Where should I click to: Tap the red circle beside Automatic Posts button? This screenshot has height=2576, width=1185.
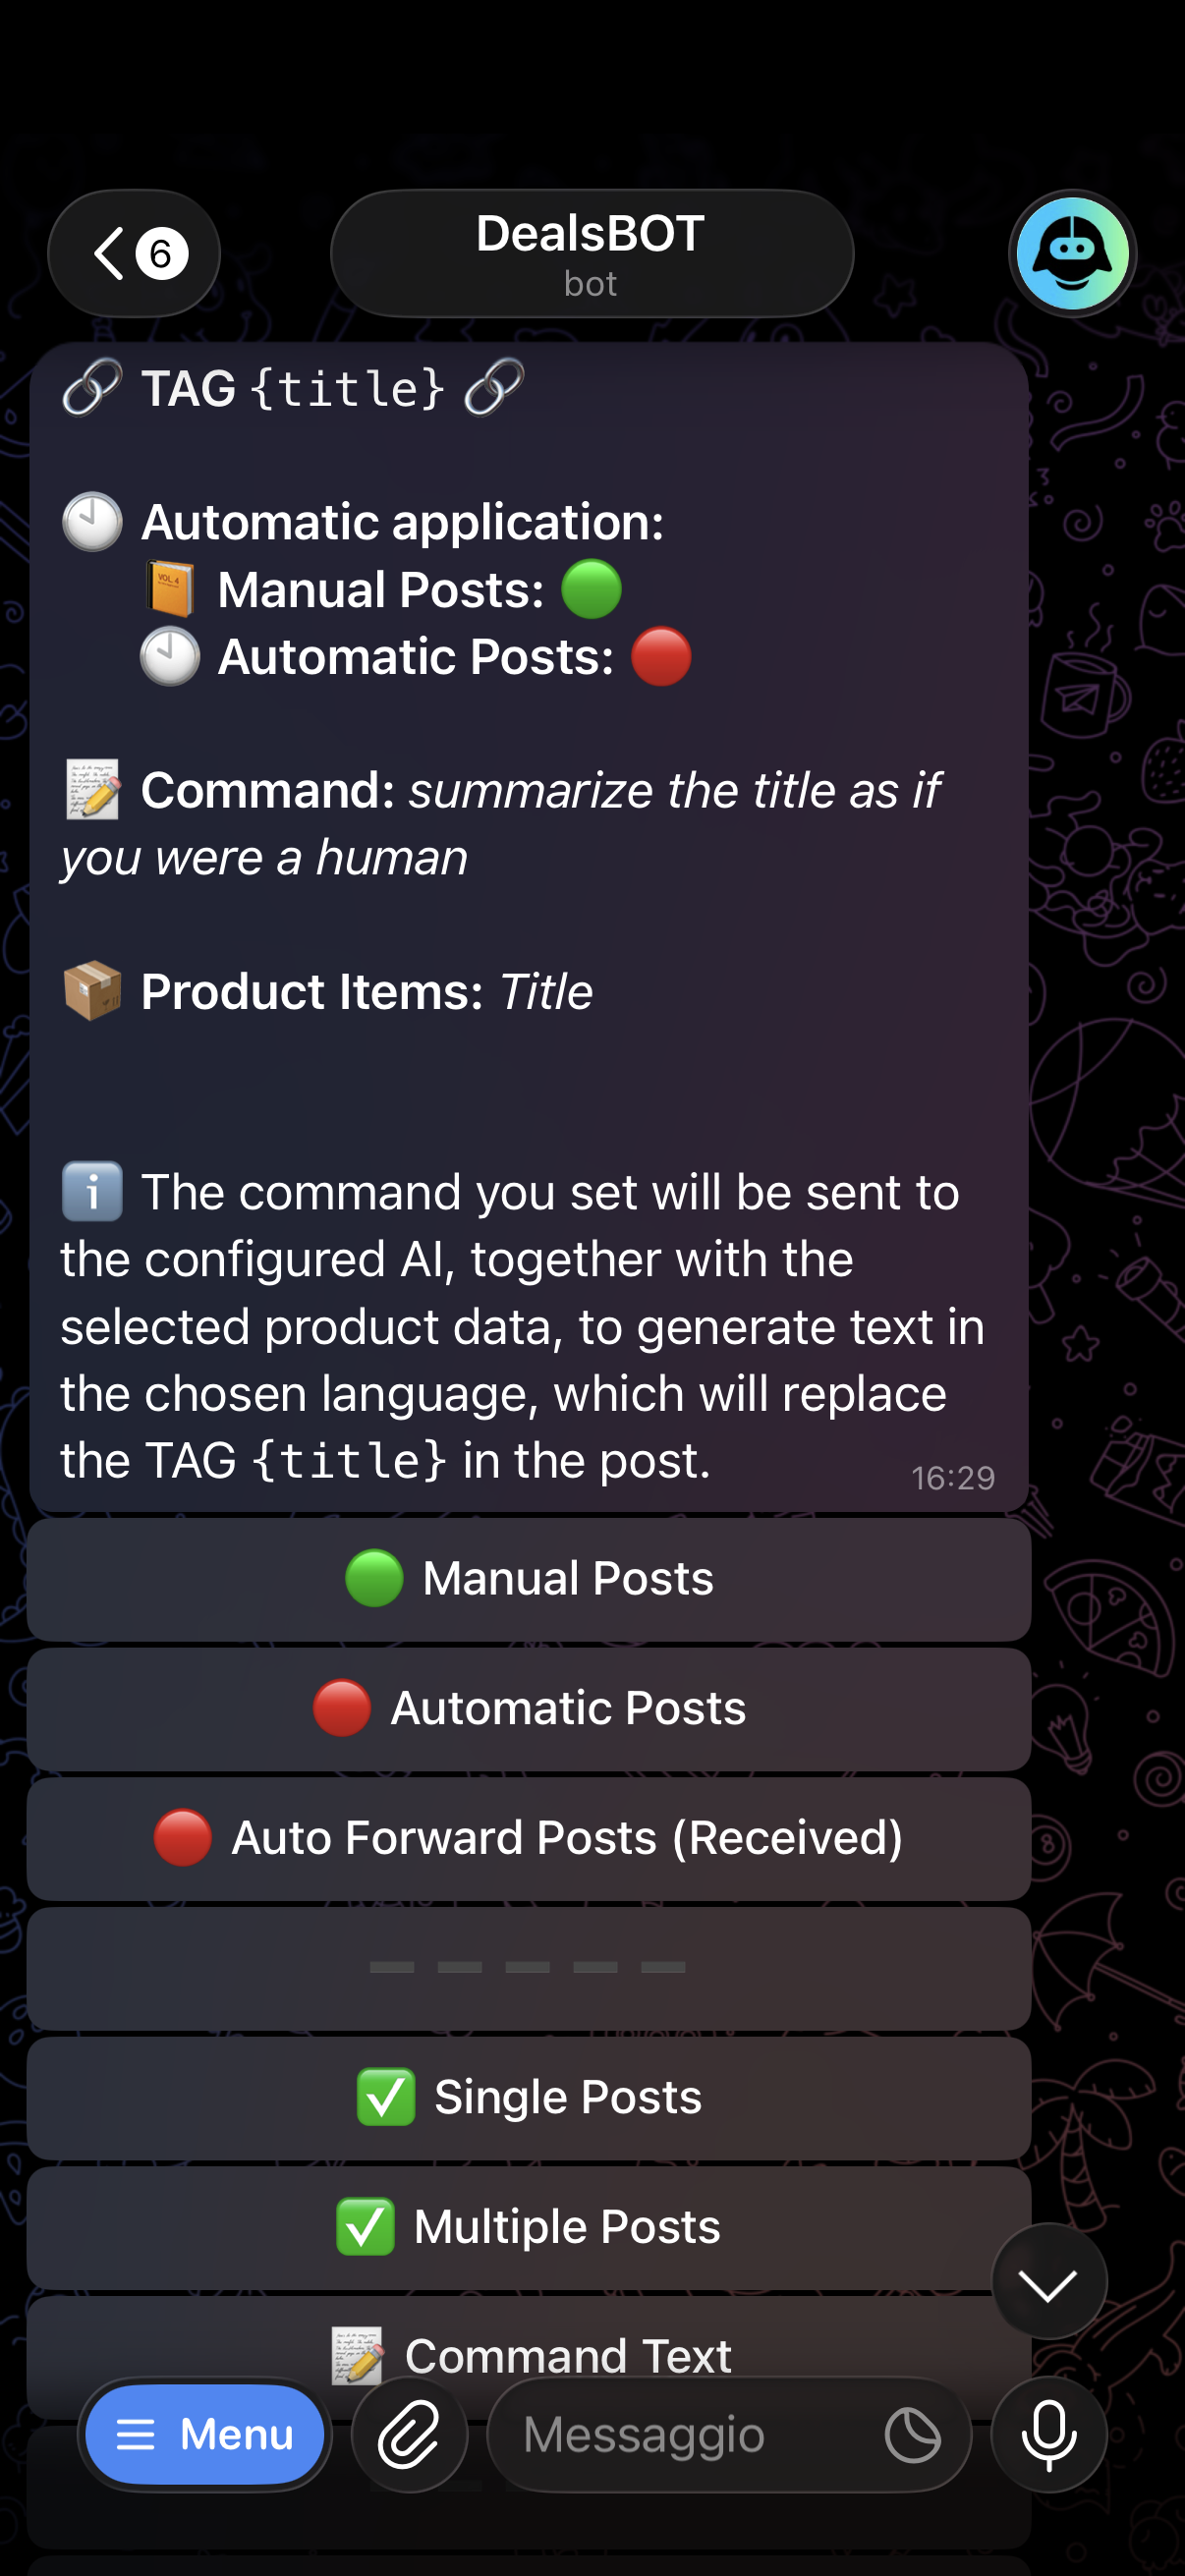pos(342,1707)
